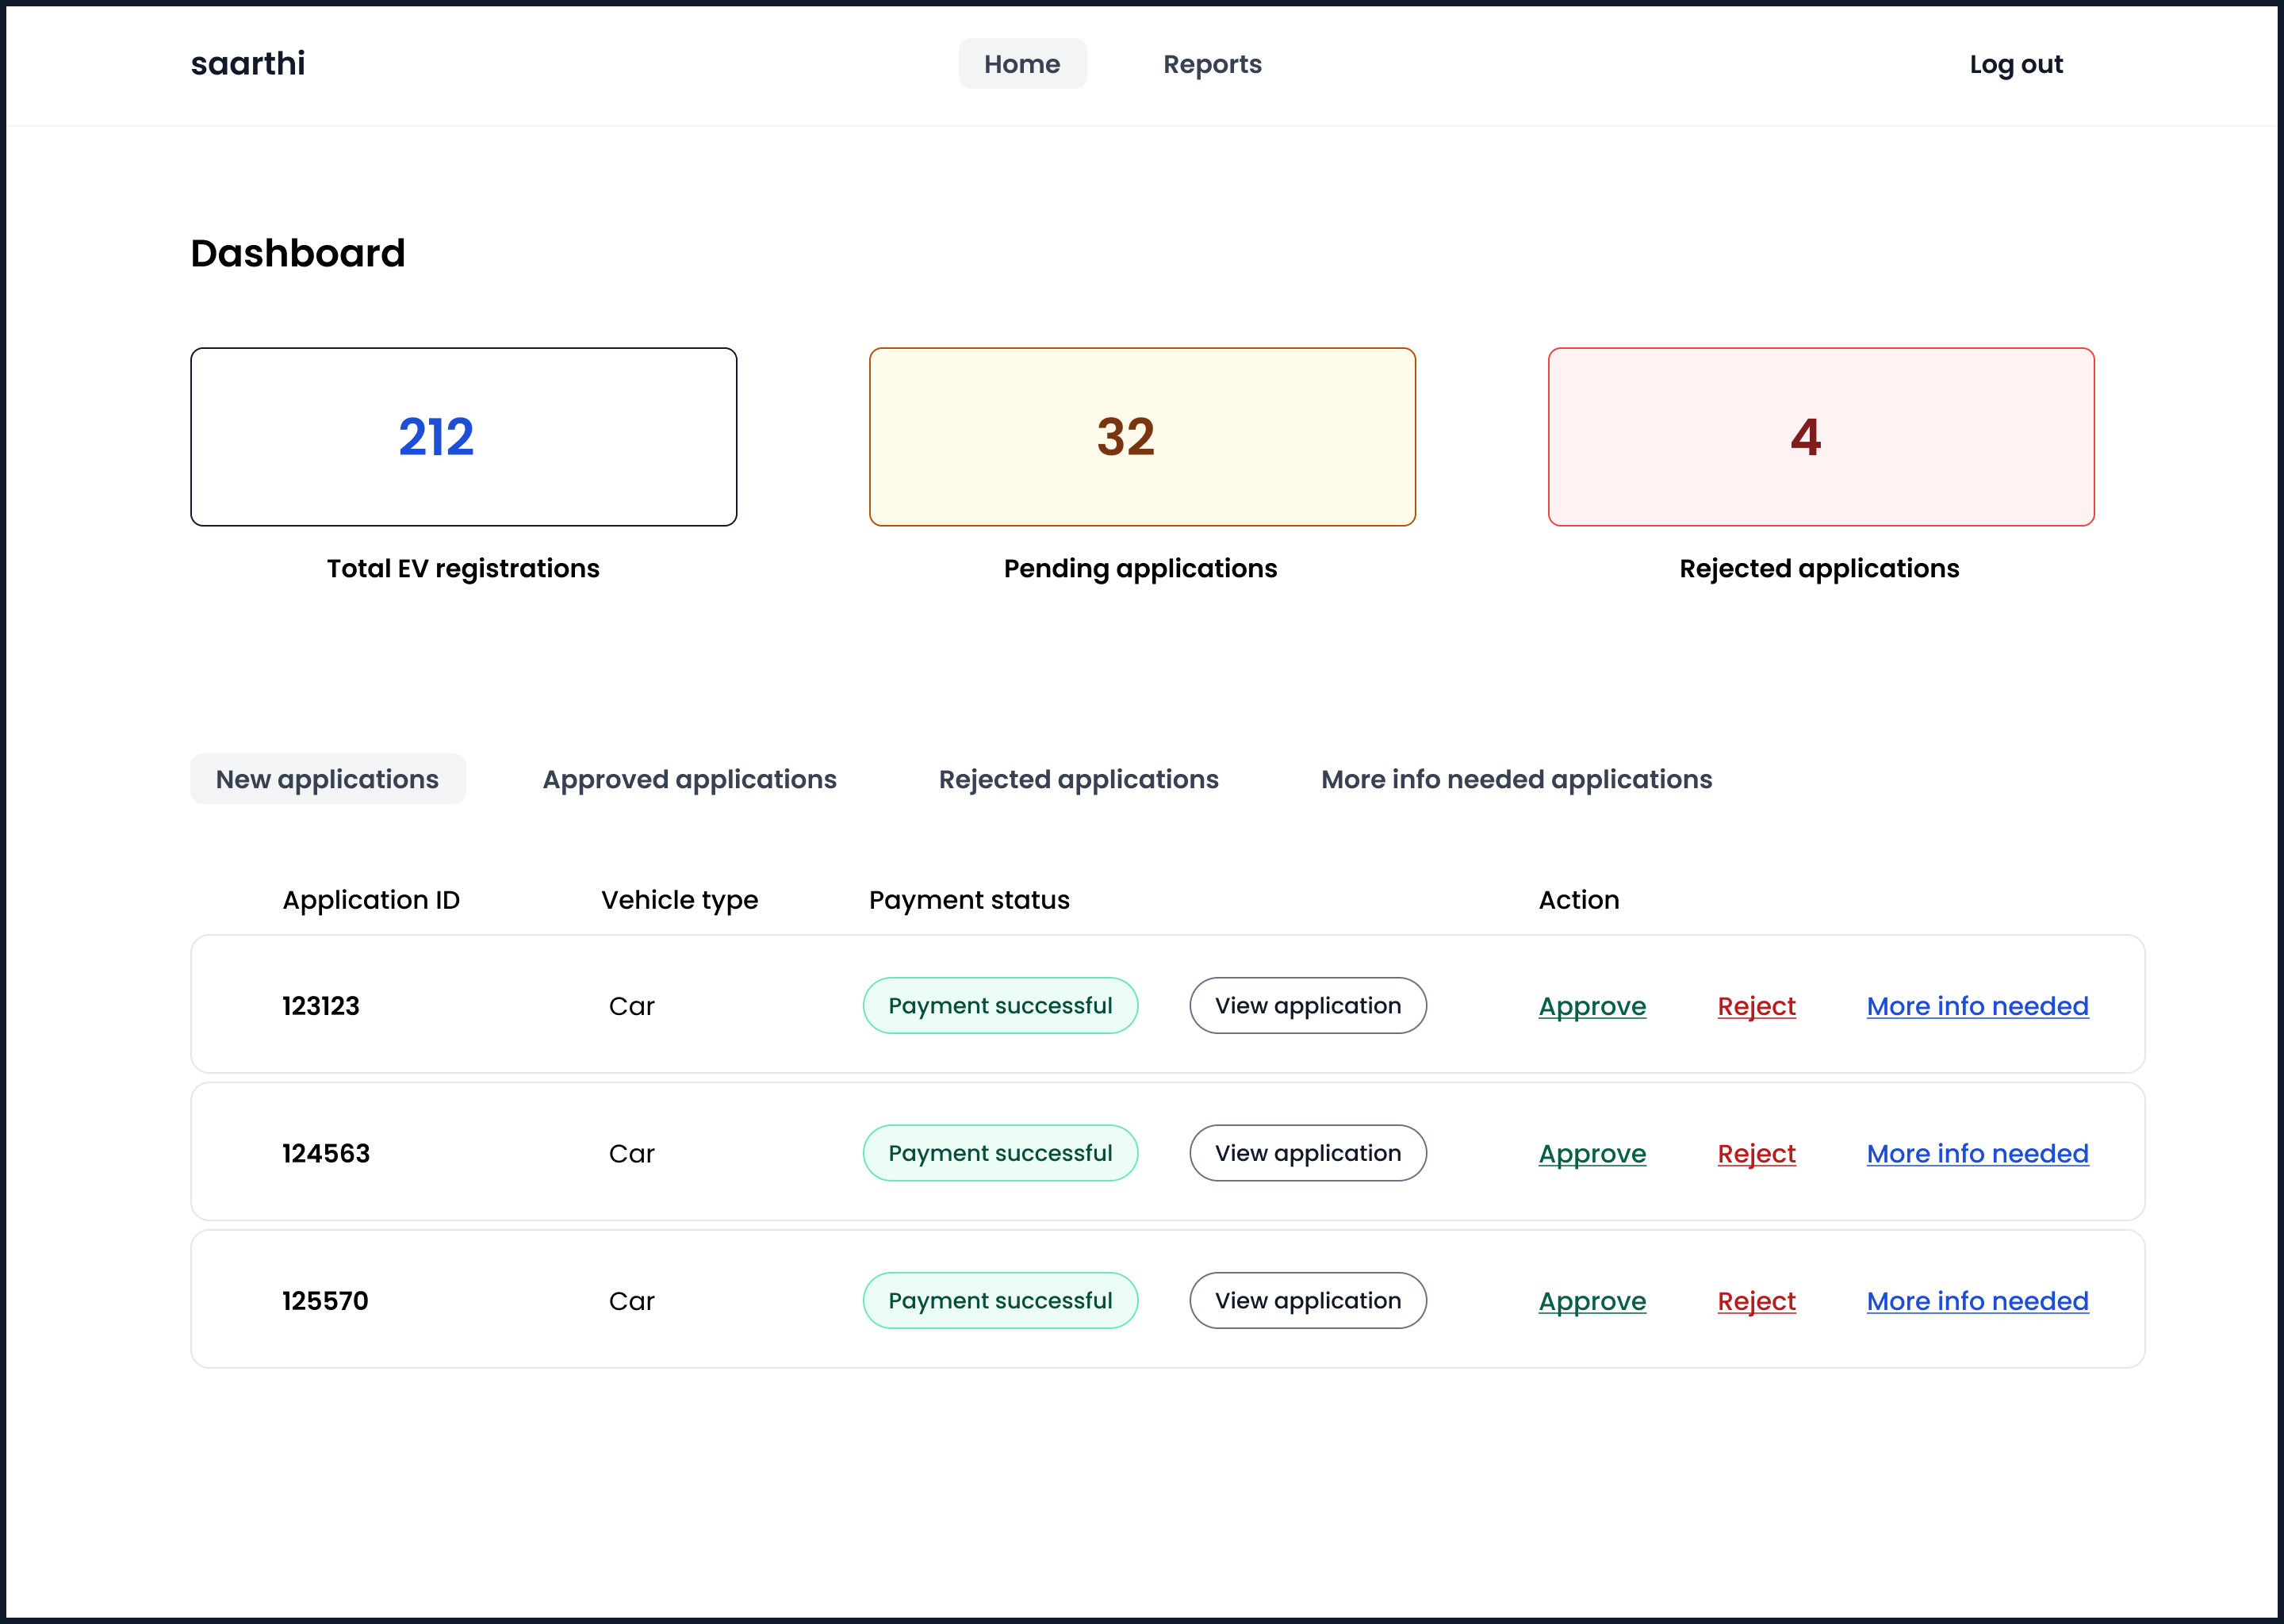The height and width of the screenshot is (1624, 2284).
Task: Switch to Approved applications tab
Action: 689,779
